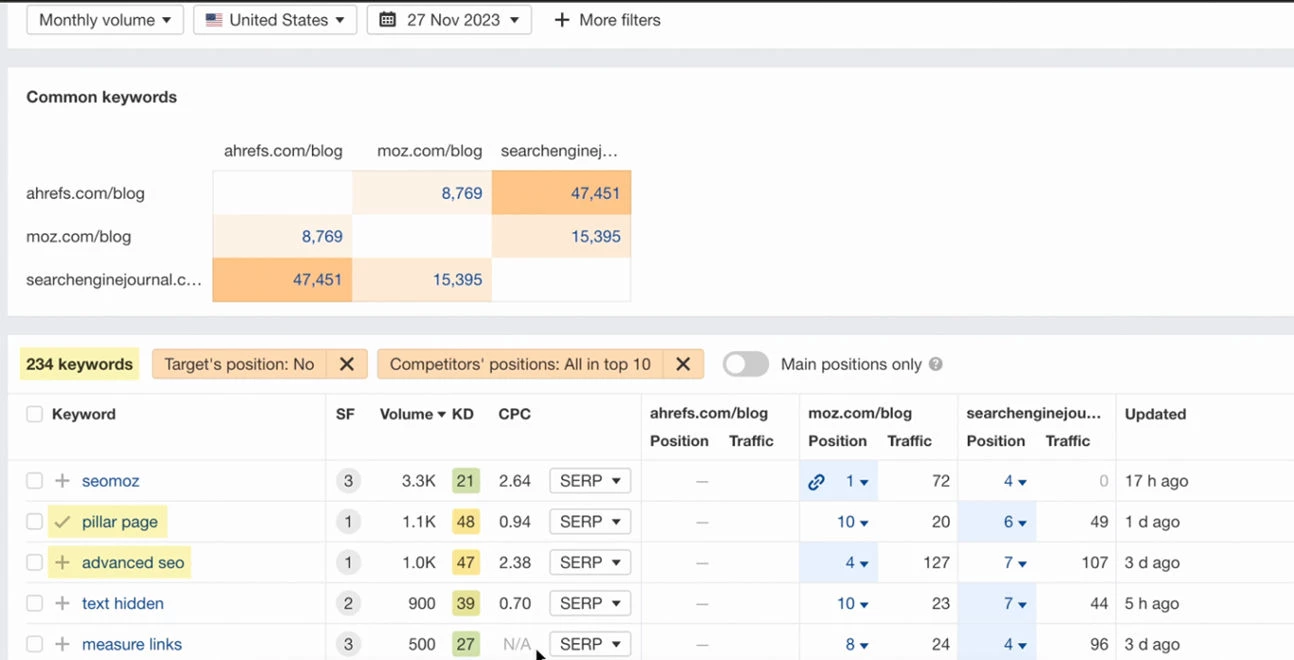This screenshot has width=1294, height=660.
Task: Sort by KD column header
Action: [463, 414]
